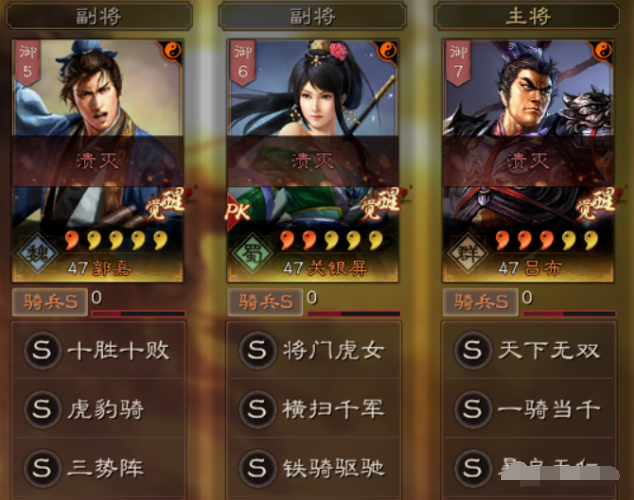This screenshot has width=634, height=500.
Task: Click the S rank icon beside 十胜十败
Action: 42,350
